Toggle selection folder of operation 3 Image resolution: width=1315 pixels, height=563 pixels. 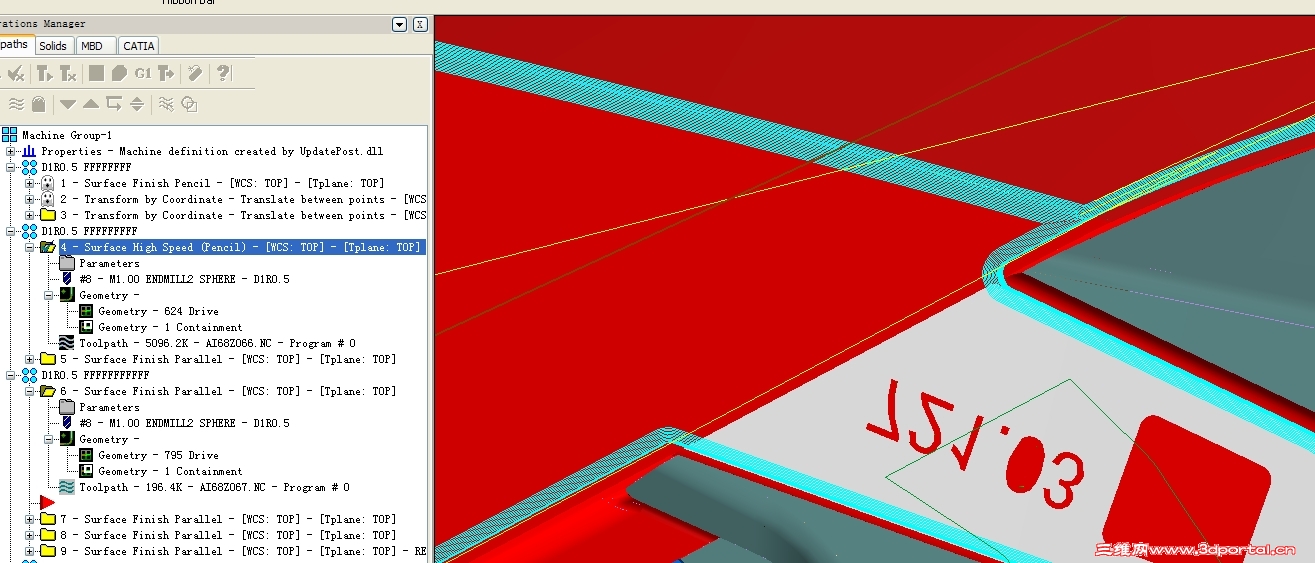point(48,215)
